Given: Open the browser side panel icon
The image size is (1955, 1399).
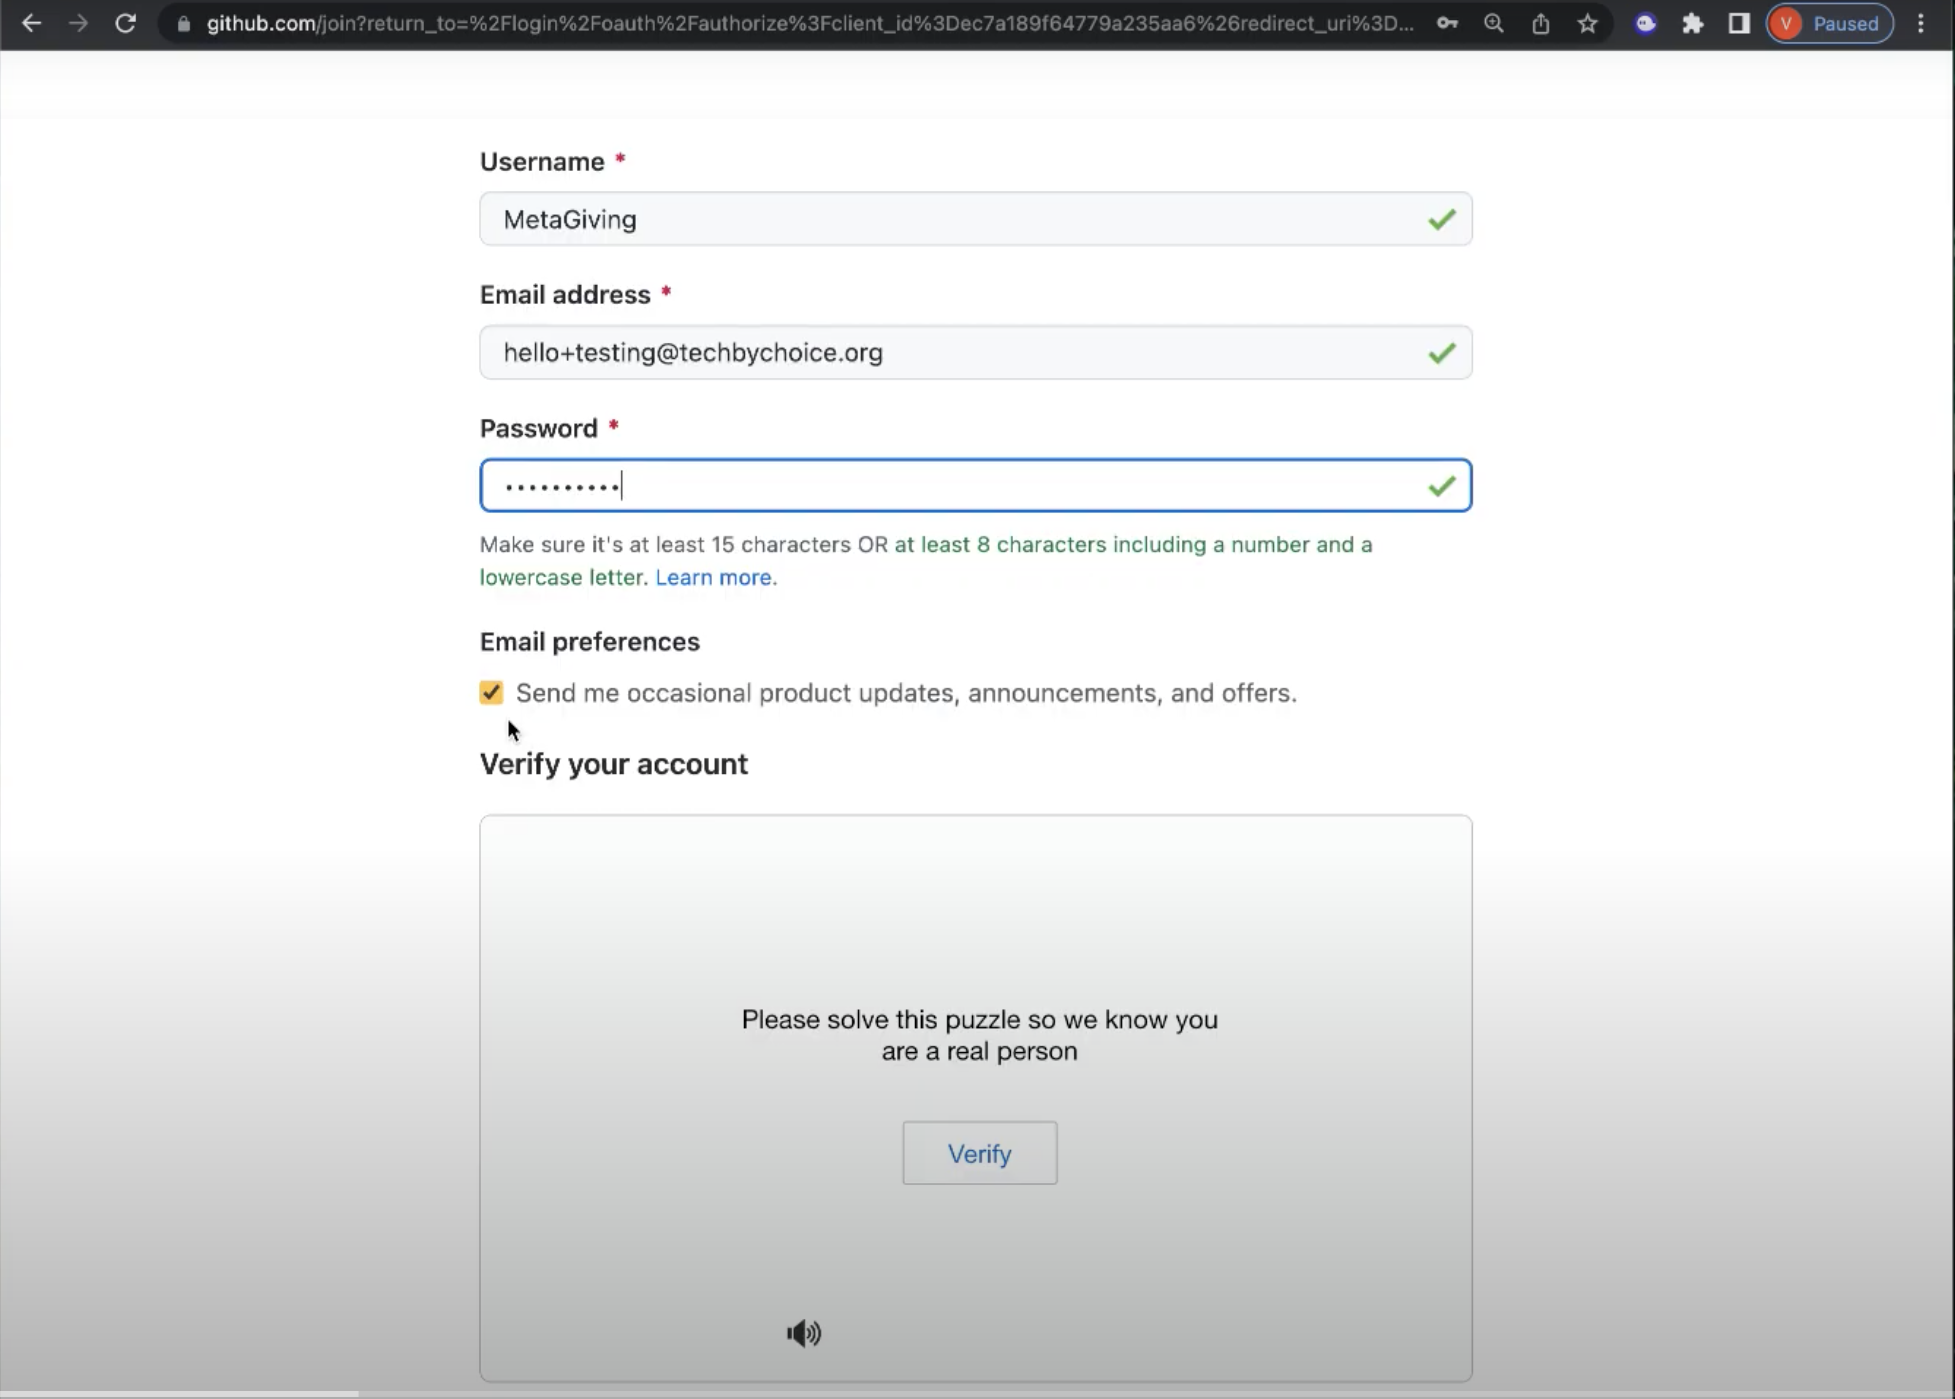Looking at the screenshot, I should coord(1739,23).
